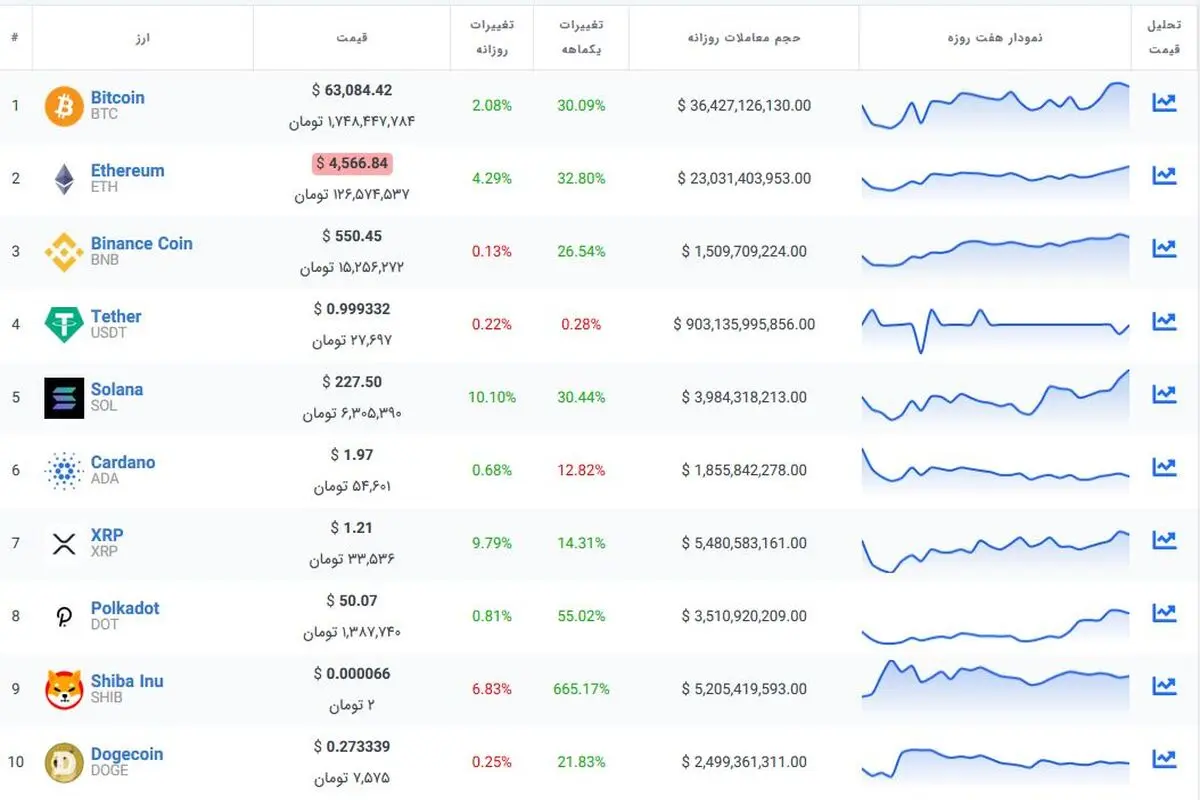
Task: Open the Solana name link
Action: 117,390
